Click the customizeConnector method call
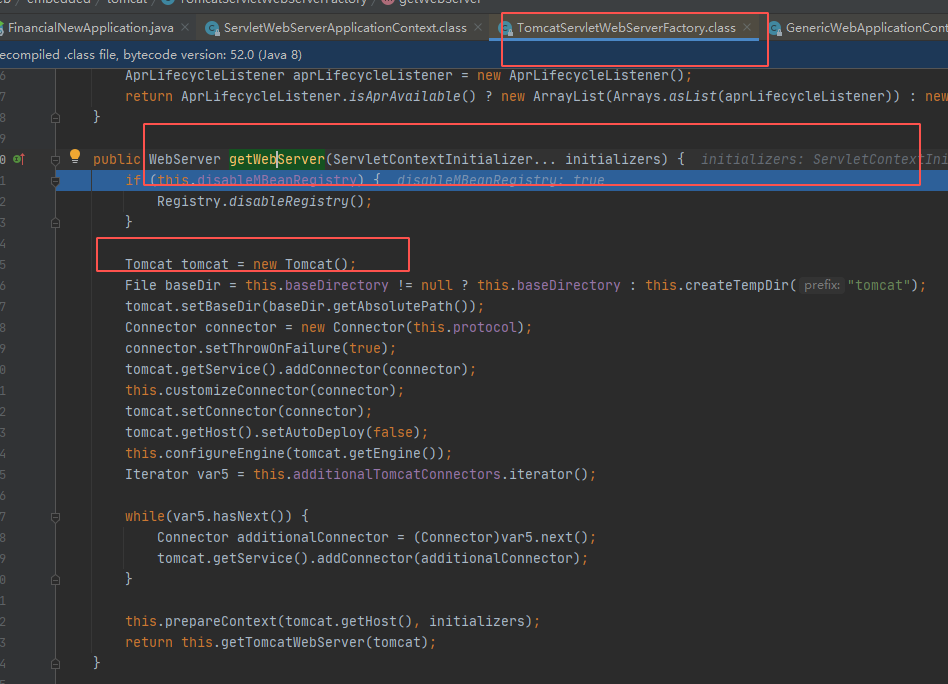948x684 pixels. pyautogui.click(x=237, y=390)
